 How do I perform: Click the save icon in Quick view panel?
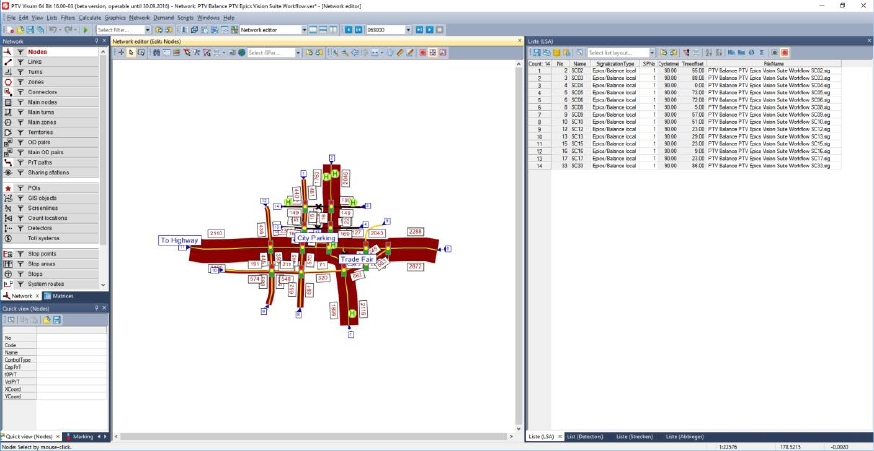(x=57, y=320)
